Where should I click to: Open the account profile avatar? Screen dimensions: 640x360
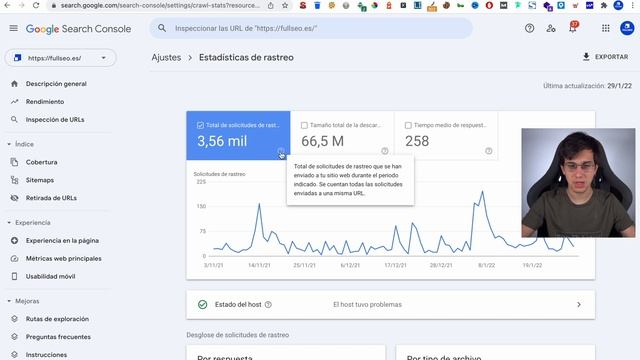[627, 28]
